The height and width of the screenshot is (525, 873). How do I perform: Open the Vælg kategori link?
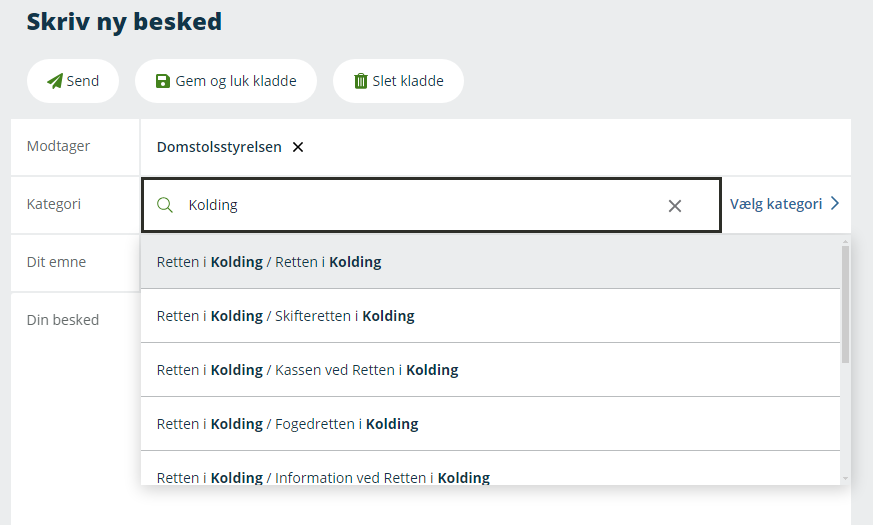click(x=776, y=204)
